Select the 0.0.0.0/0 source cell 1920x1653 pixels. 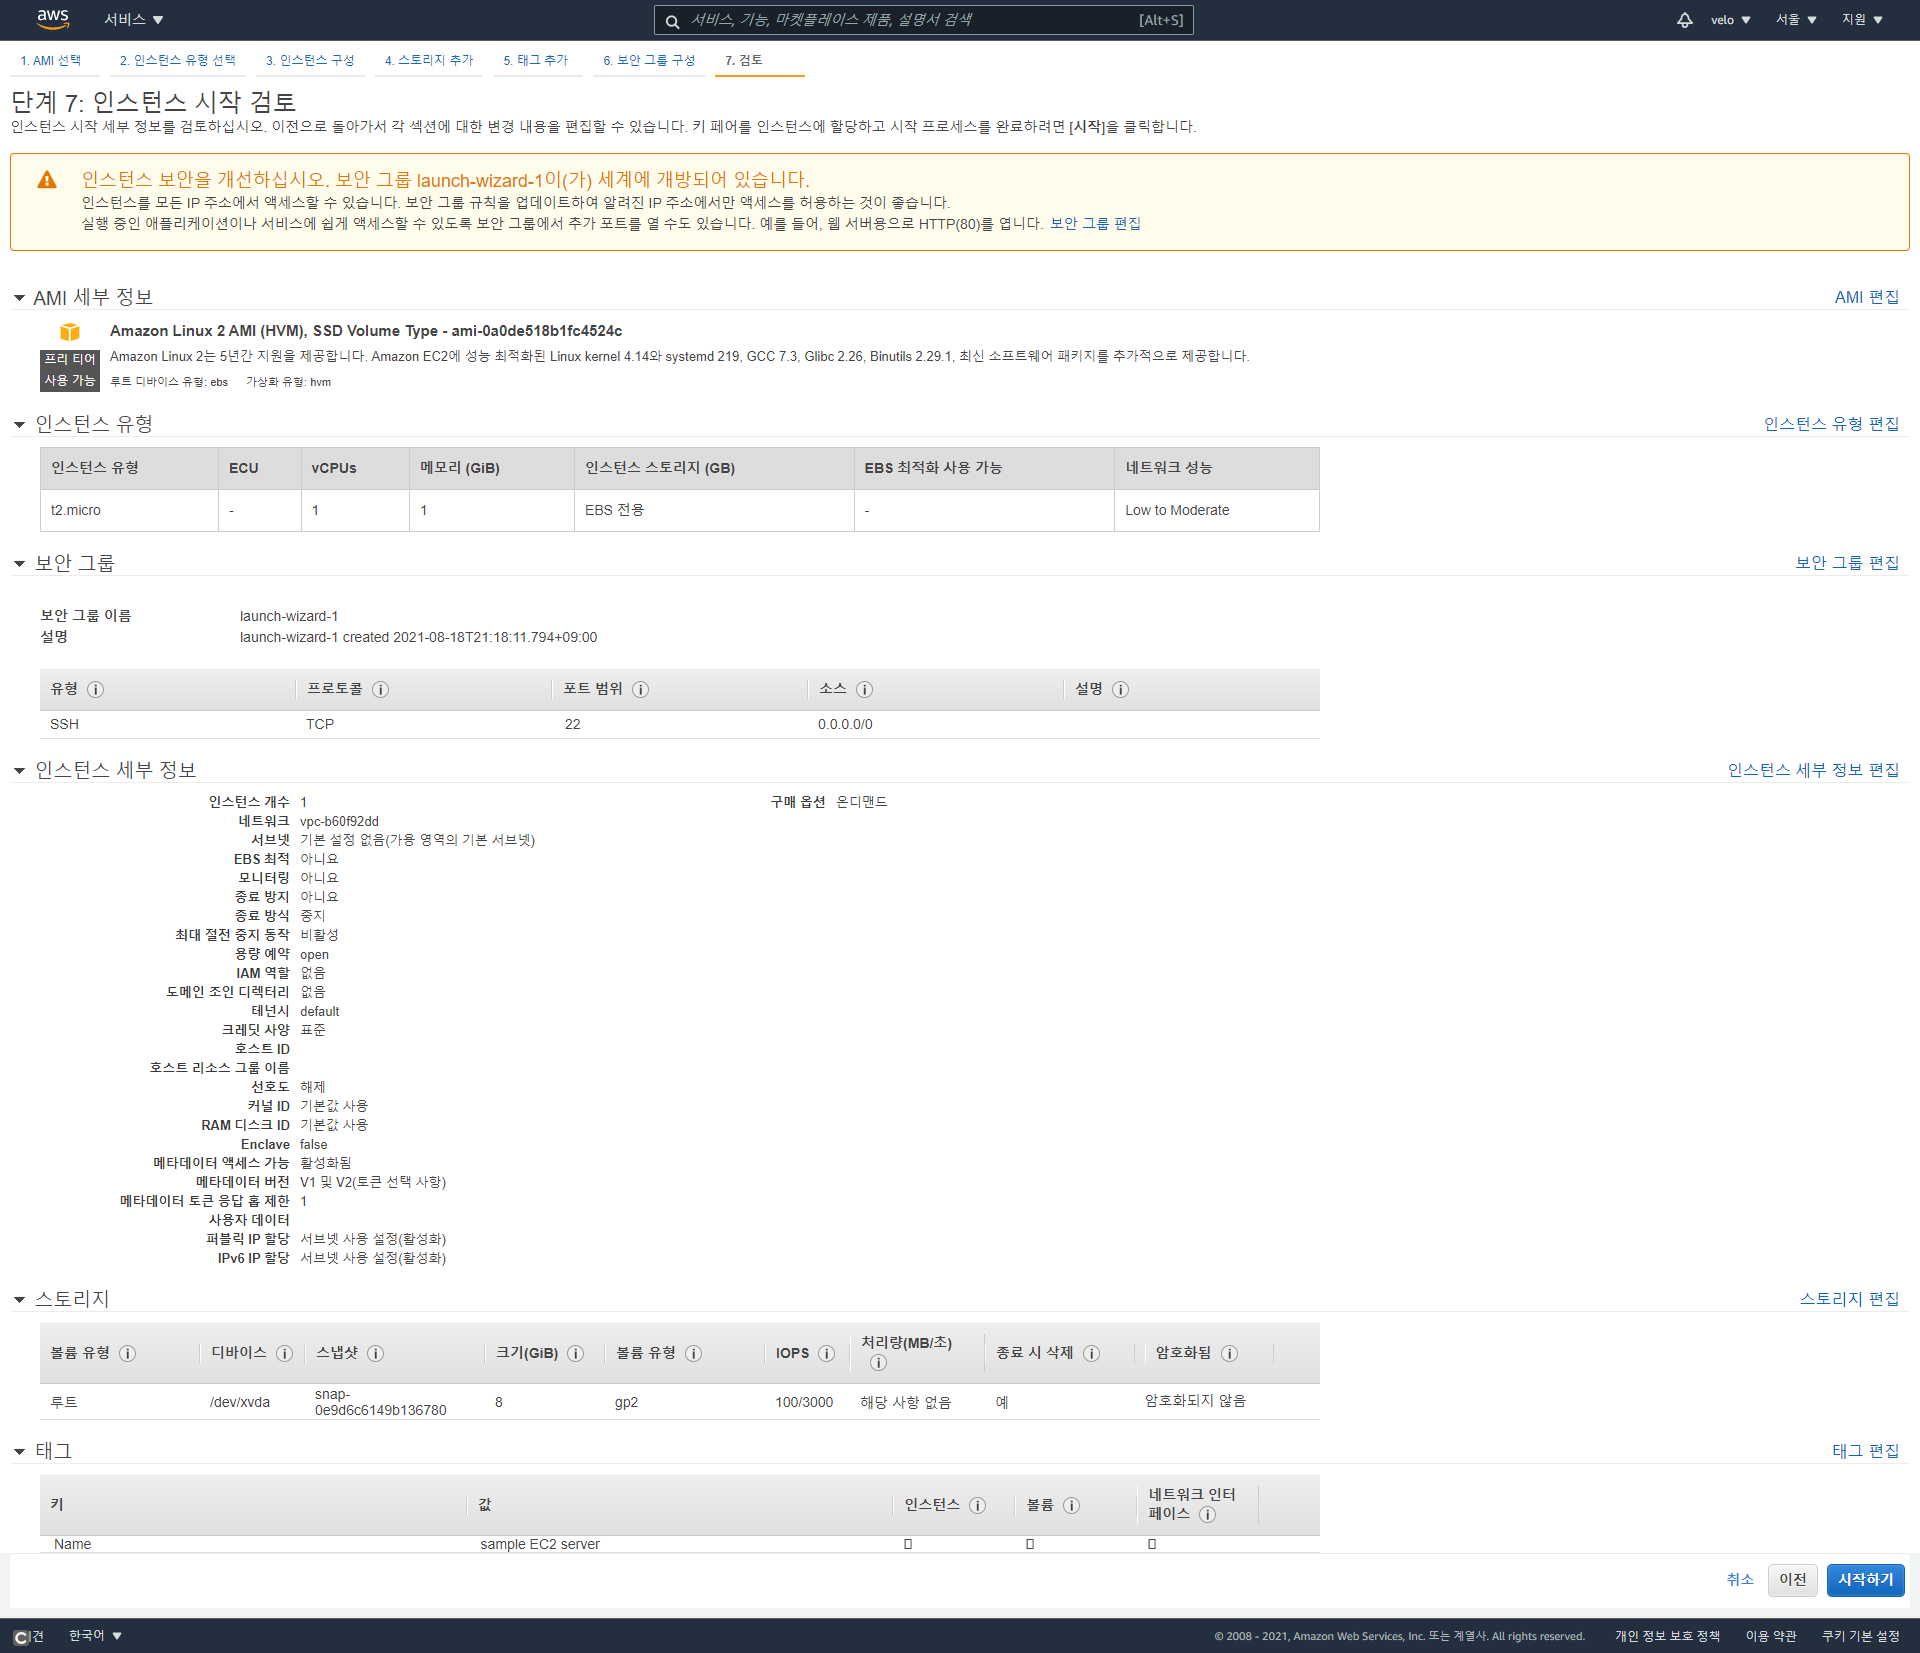845,725
